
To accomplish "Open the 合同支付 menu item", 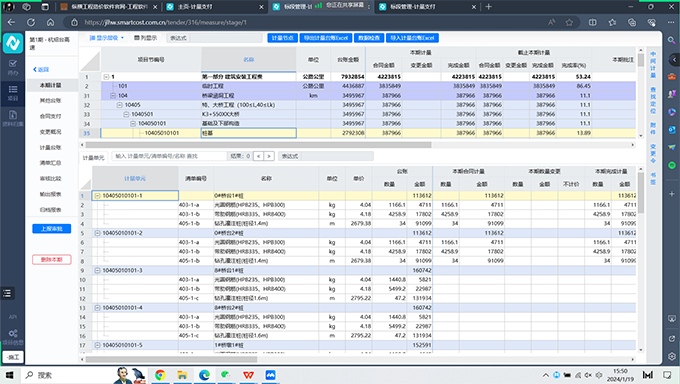I will click(50, 116).
